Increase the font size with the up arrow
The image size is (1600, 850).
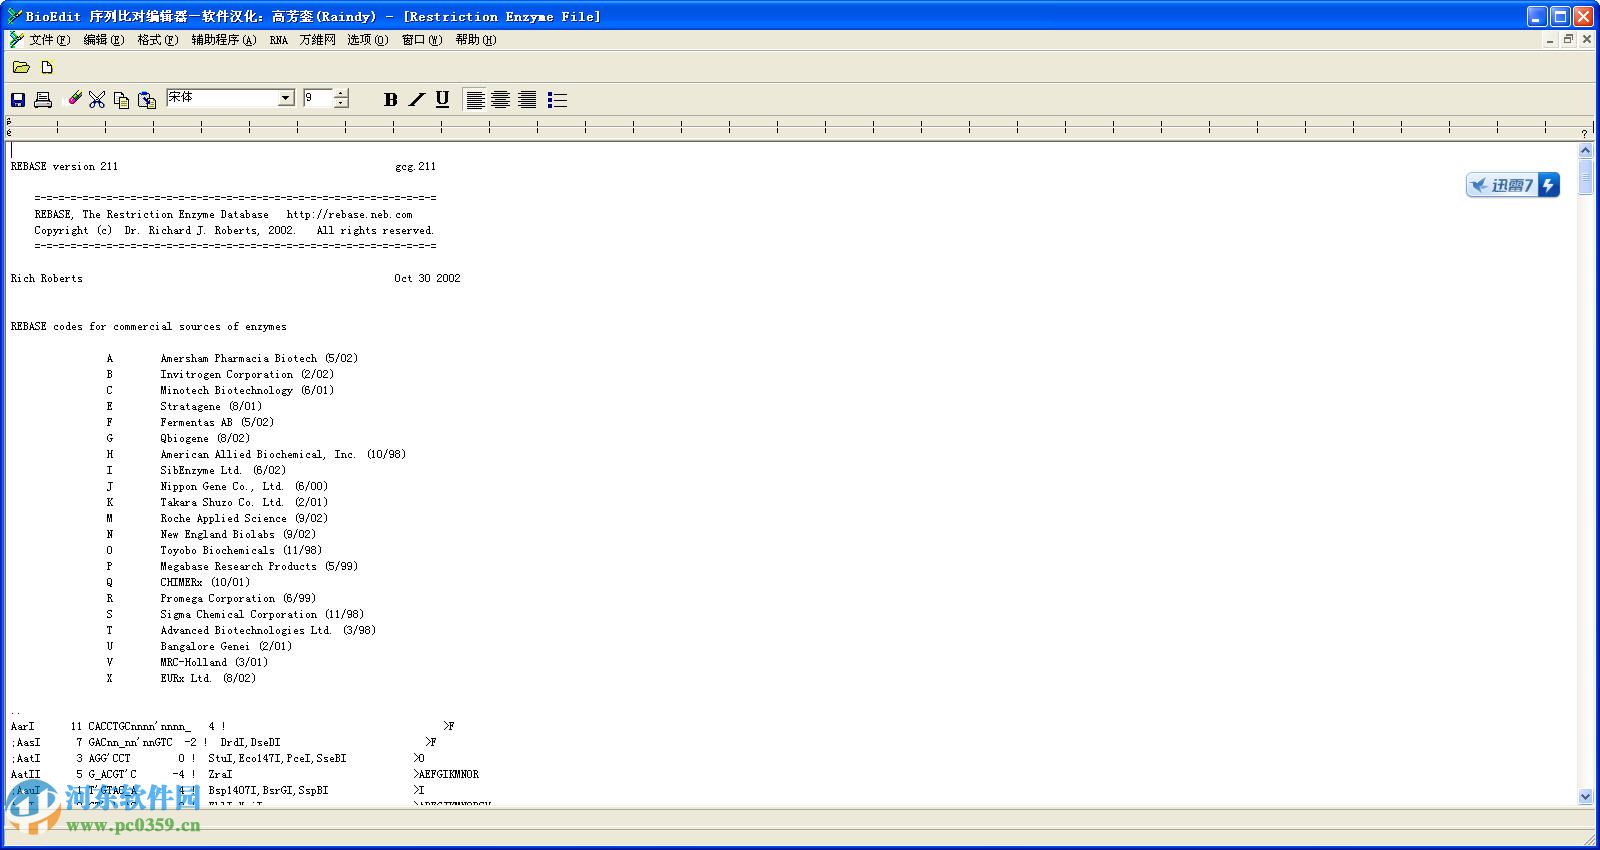pyautogui.click(x=341, y=94)
